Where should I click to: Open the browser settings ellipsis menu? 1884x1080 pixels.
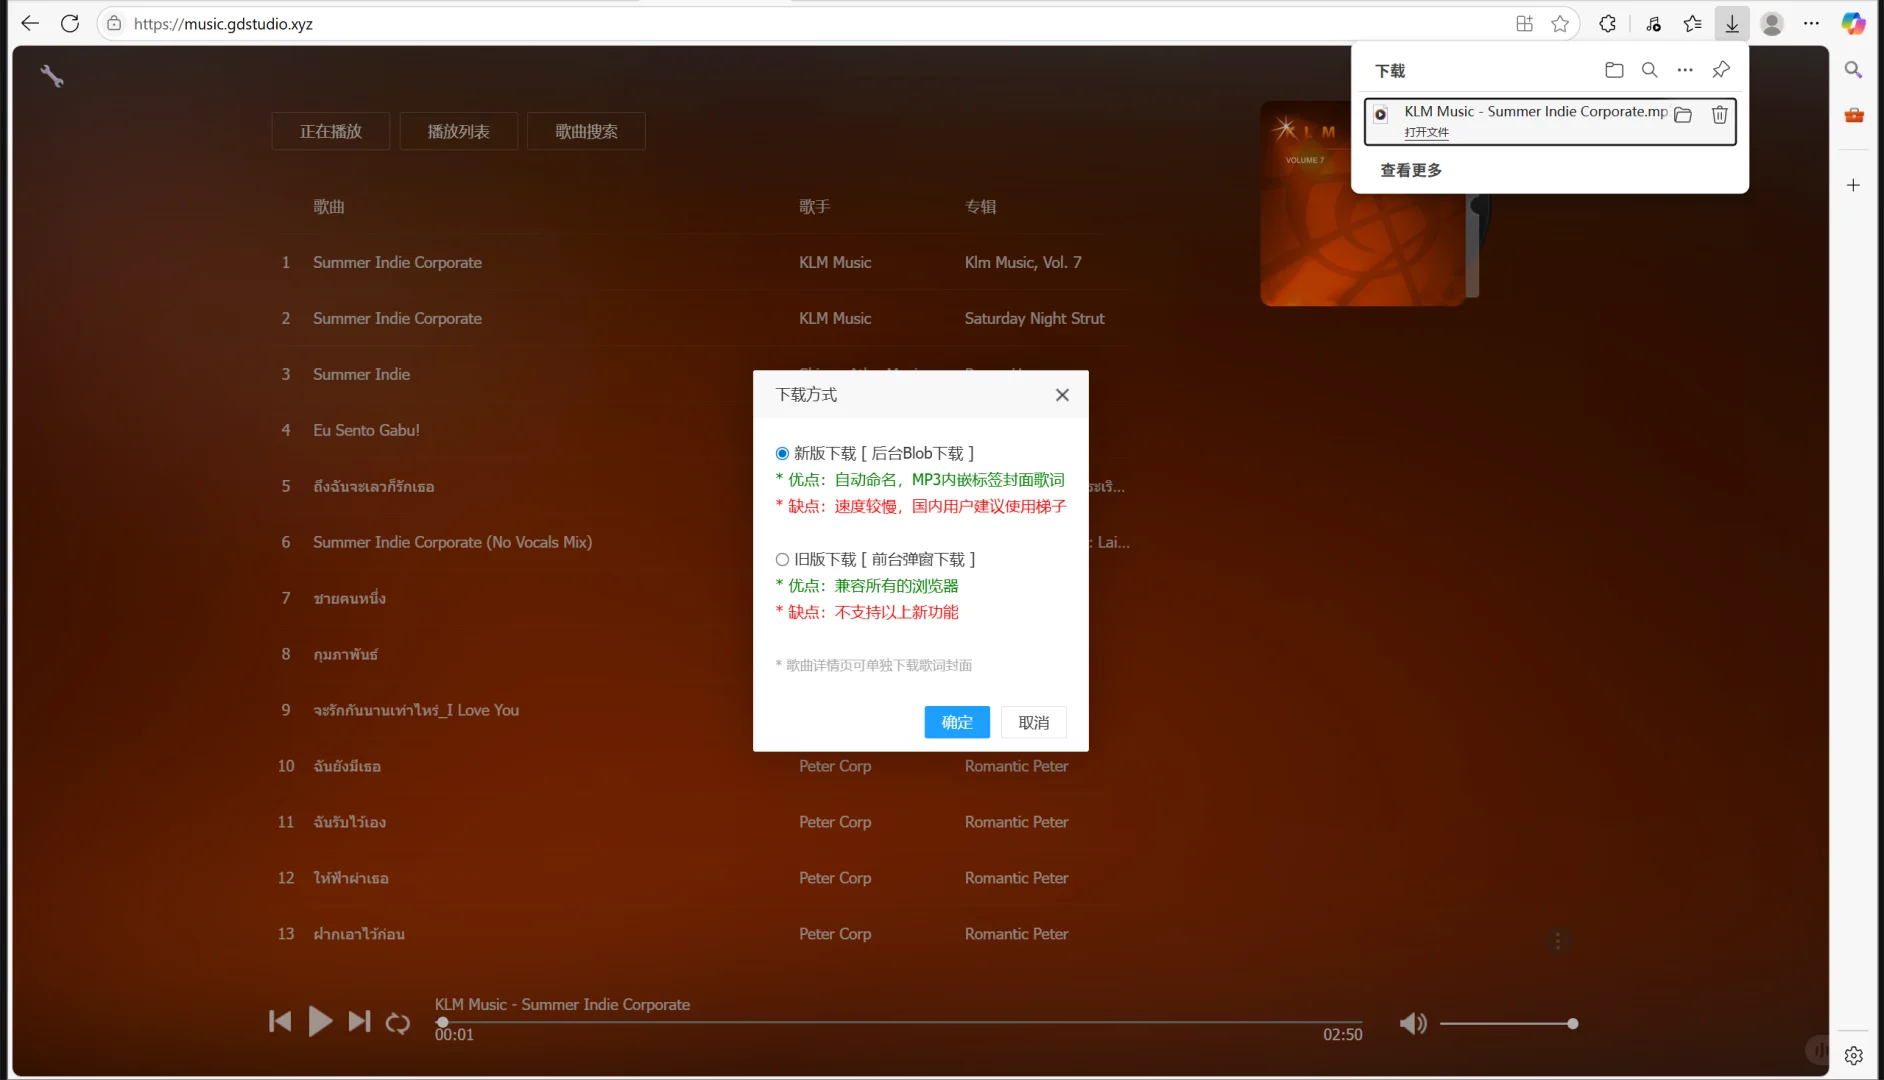1812,23
